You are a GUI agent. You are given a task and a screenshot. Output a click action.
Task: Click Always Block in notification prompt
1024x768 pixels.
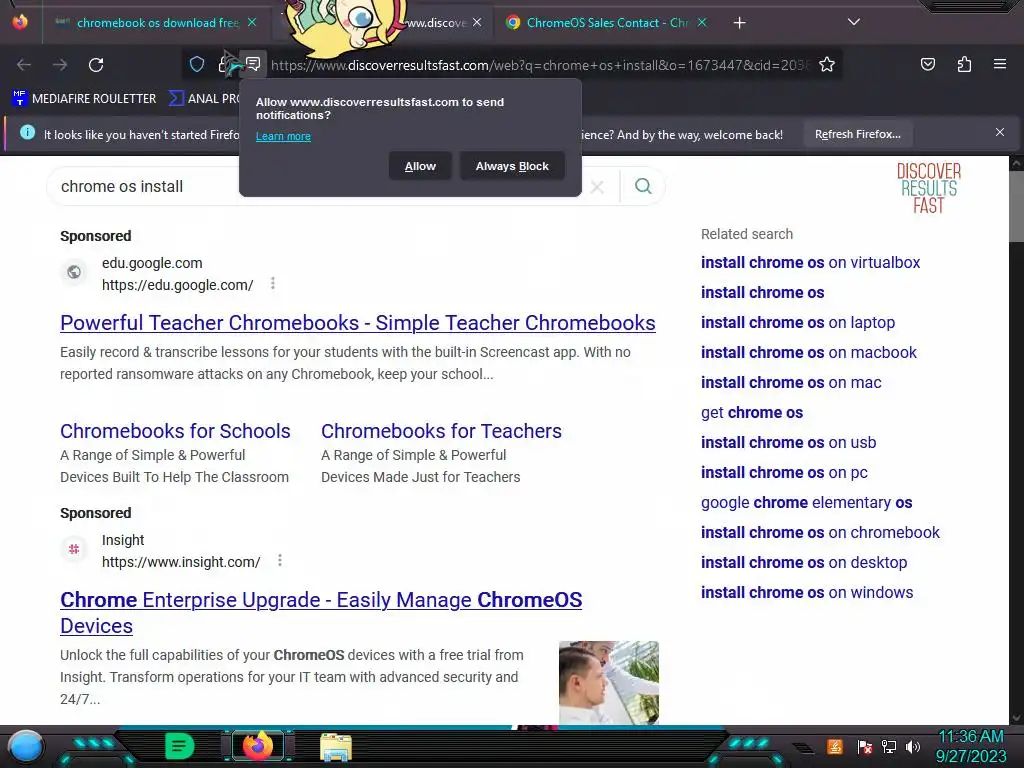coord(512,166)
